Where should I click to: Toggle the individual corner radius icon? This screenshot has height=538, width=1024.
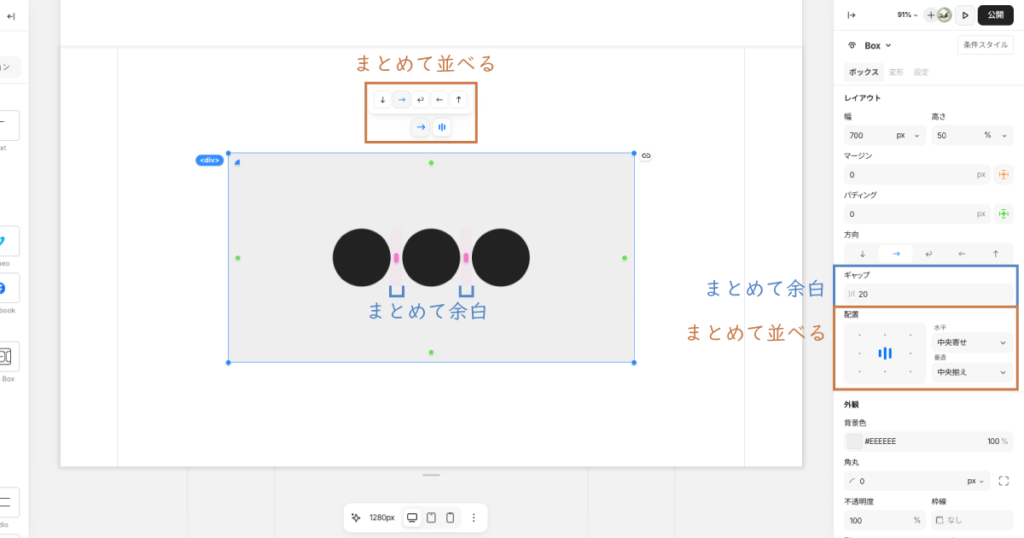click(1004, 481)
